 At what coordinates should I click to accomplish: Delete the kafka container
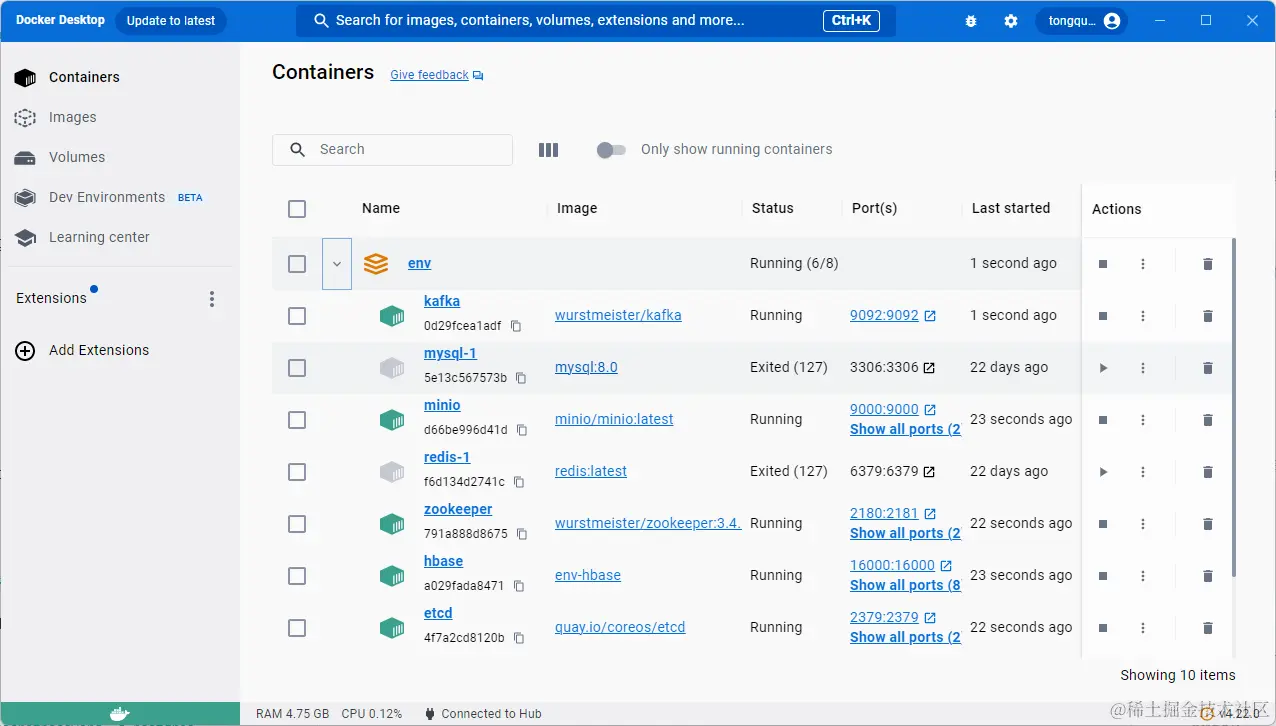1207,316
